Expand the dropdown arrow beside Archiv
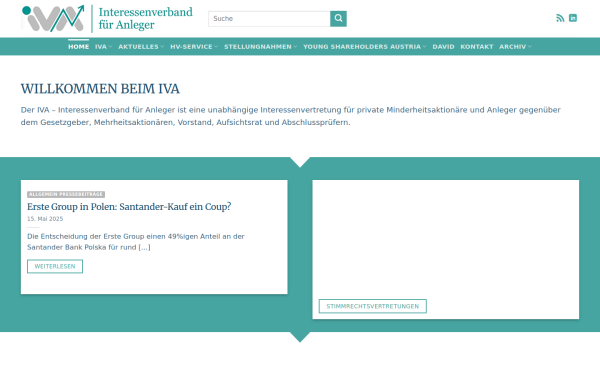 point(530,47)
